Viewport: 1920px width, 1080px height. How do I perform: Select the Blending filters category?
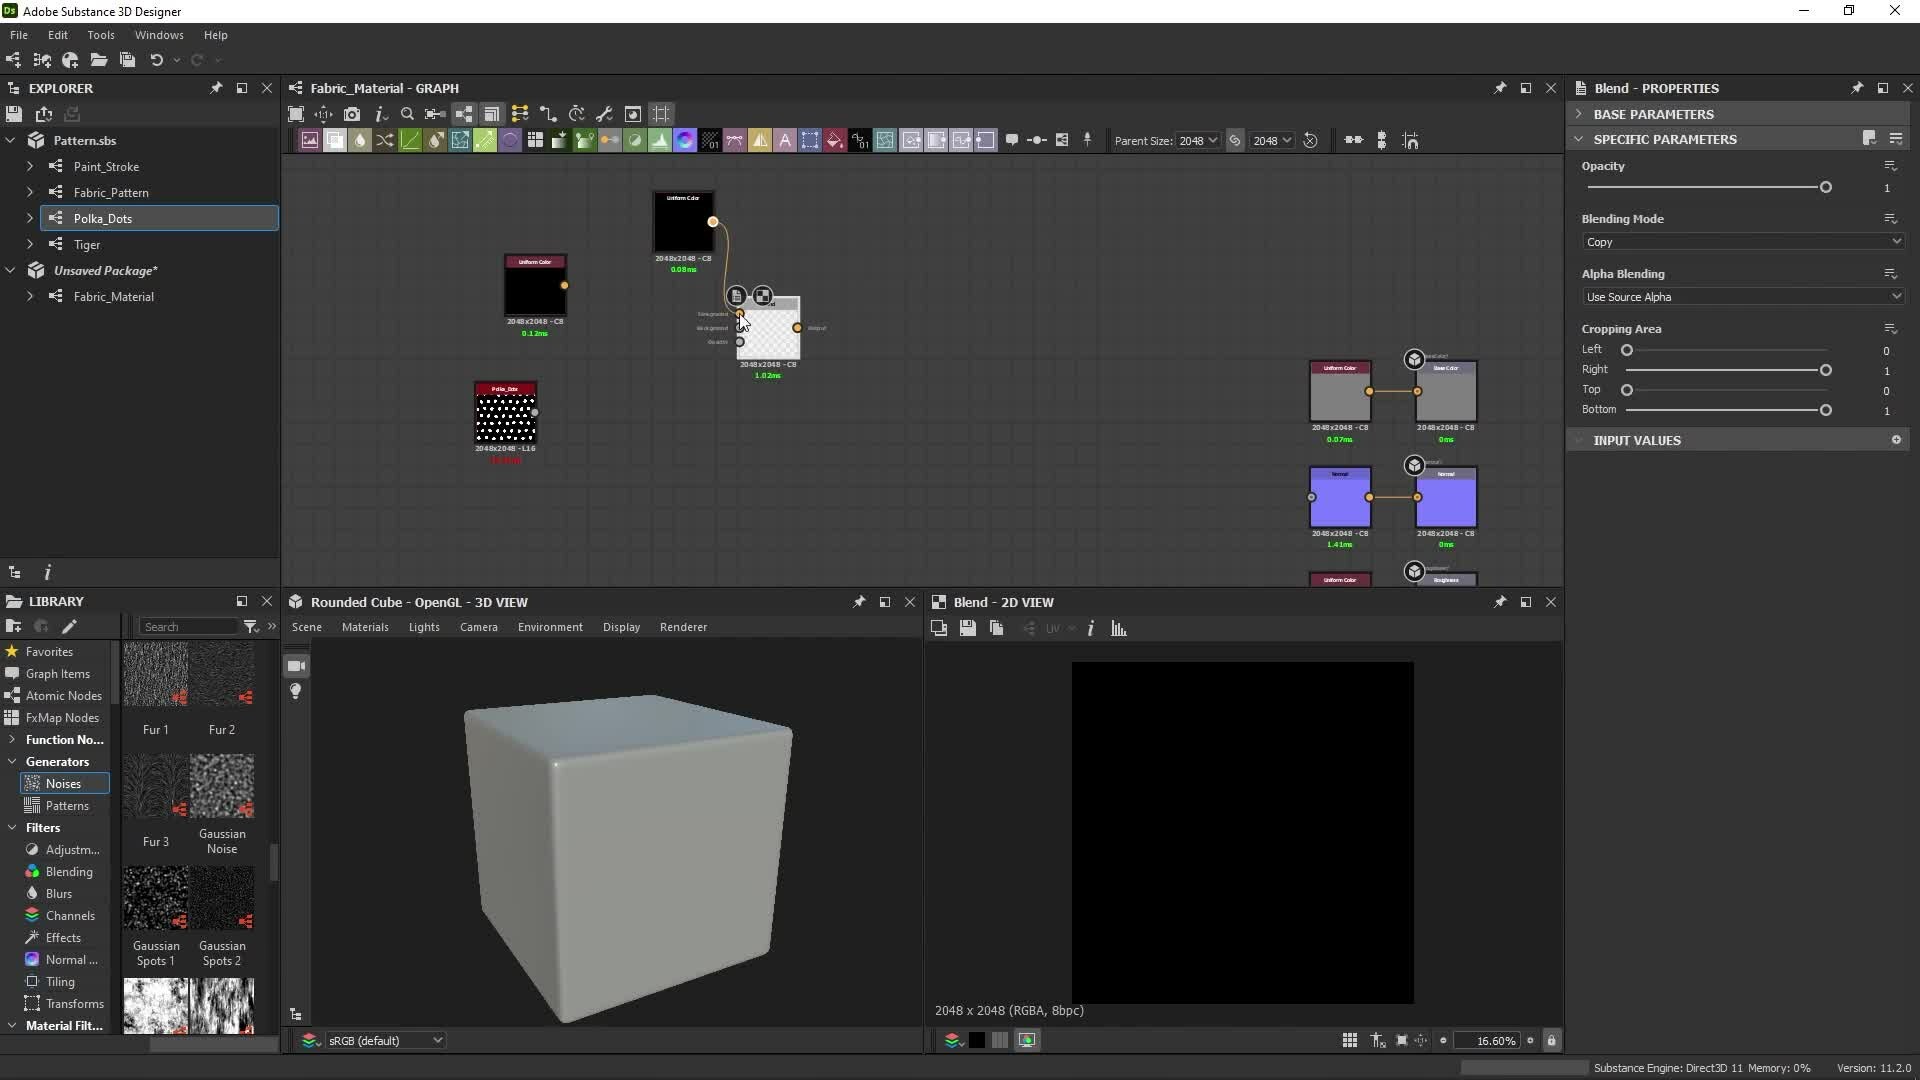point(68,872)
